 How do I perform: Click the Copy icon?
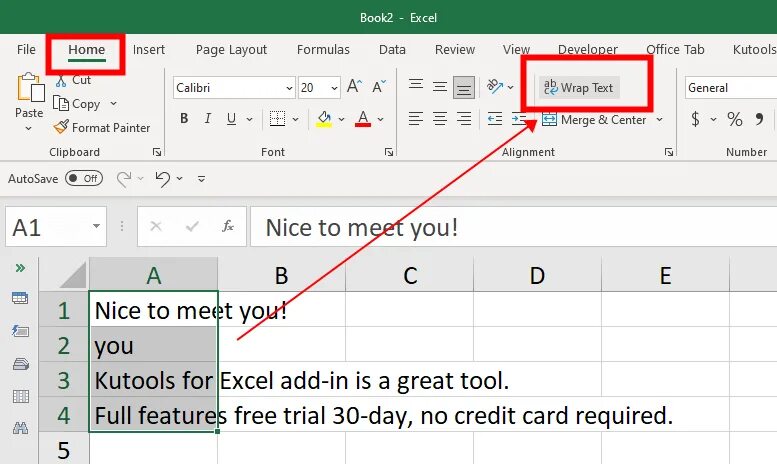pos(61,104)
